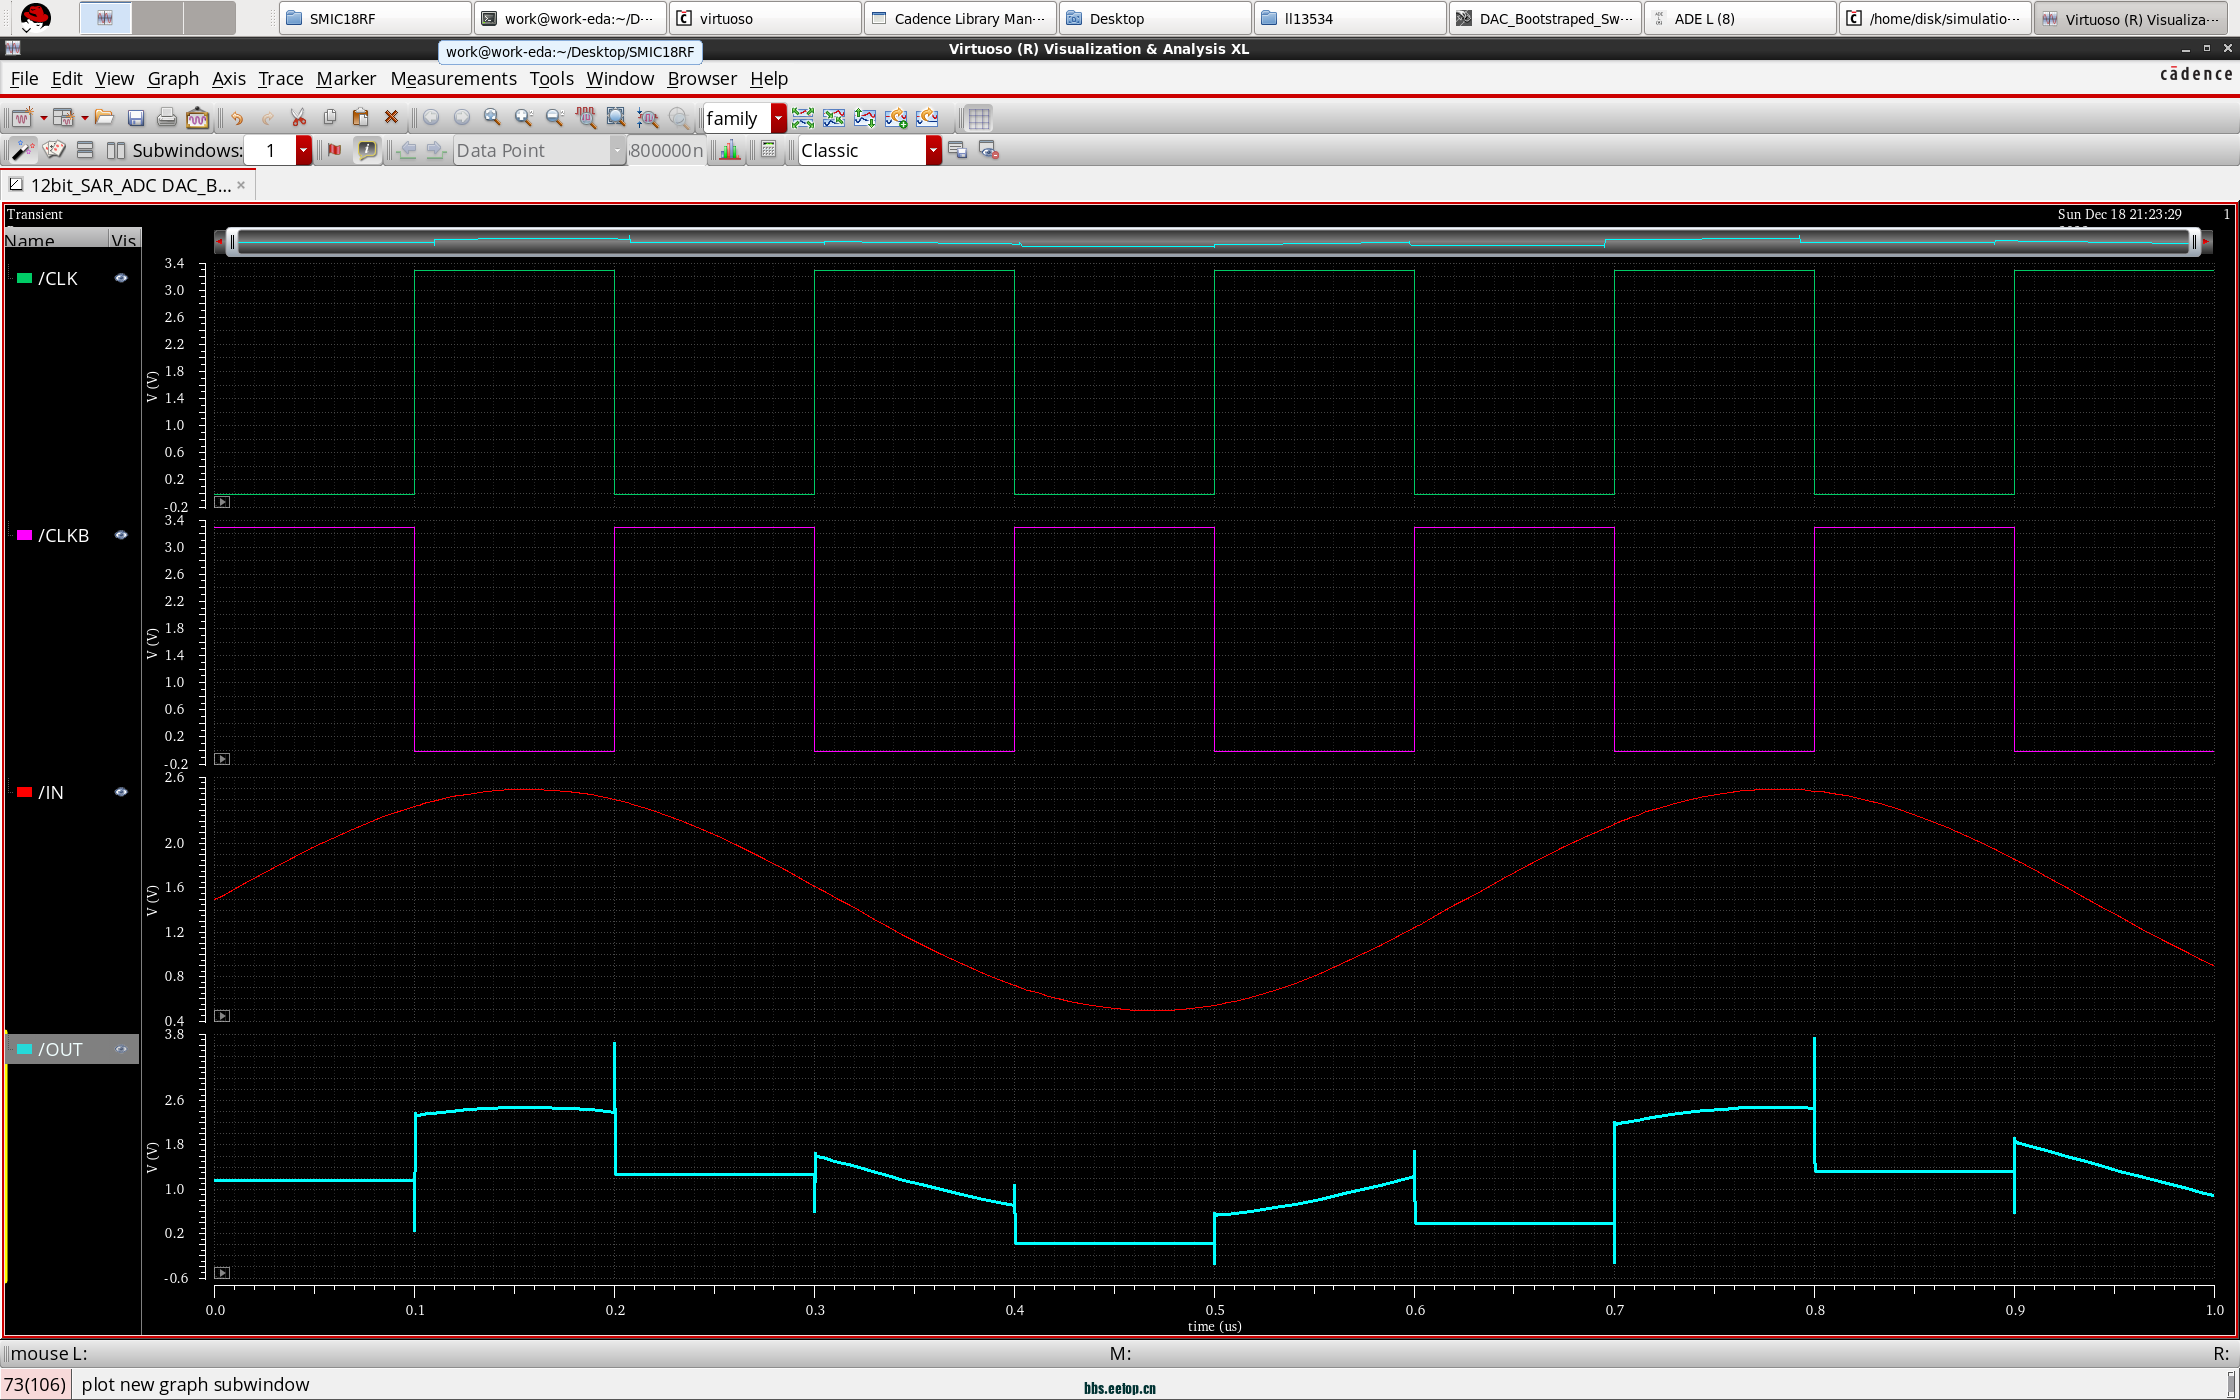The width and height of the screenshot is (2240, 1400).
Task: Hide the /CLK trace using eye icon
Action: point(121,279)
